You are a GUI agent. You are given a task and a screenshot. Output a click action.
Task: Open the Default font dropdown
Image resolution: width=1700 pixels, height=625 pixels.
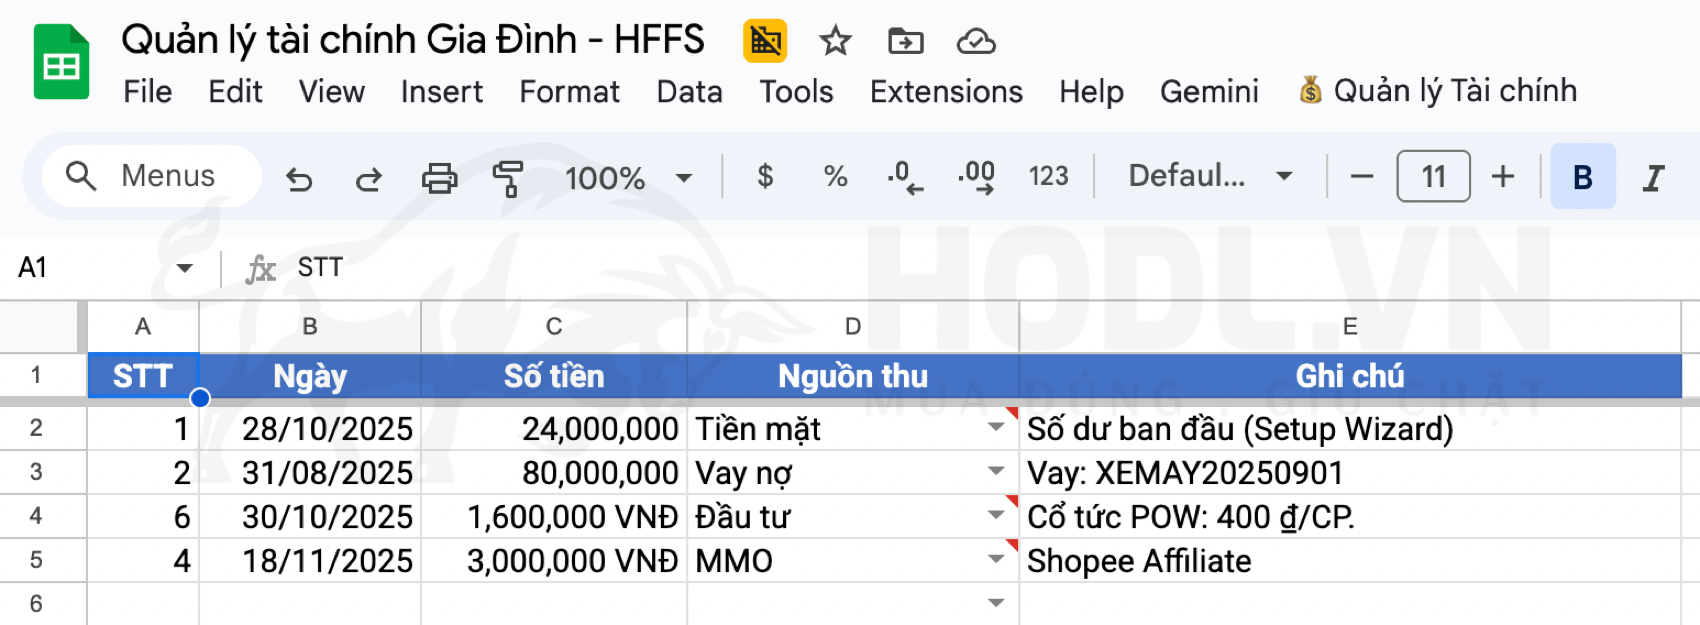tap(1210, 177)
